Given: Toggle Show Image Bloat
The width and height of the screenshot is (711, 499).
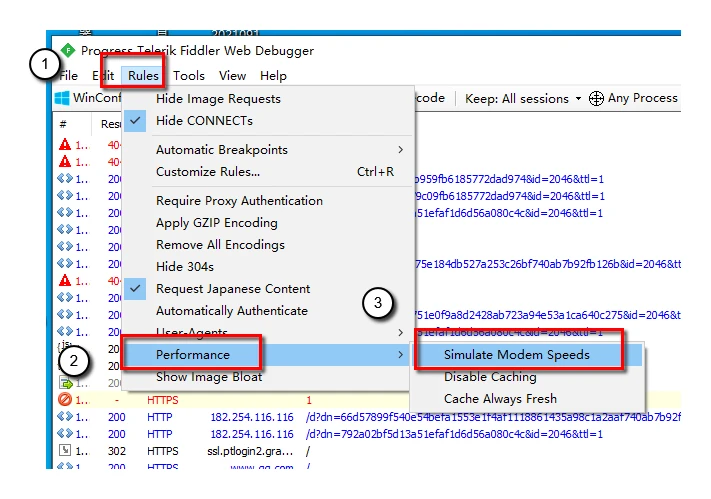Looking at the screenshot, I should [268, 377].
